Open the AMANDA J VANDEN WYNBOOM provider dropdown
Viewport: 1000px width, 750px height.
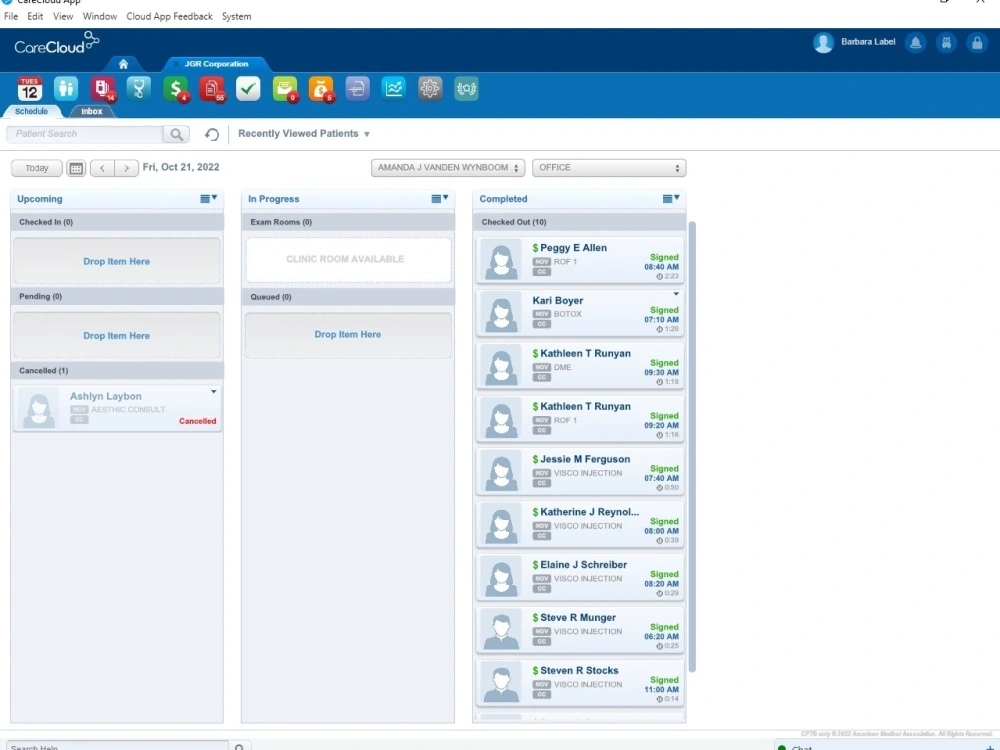(x=448, y=168)
